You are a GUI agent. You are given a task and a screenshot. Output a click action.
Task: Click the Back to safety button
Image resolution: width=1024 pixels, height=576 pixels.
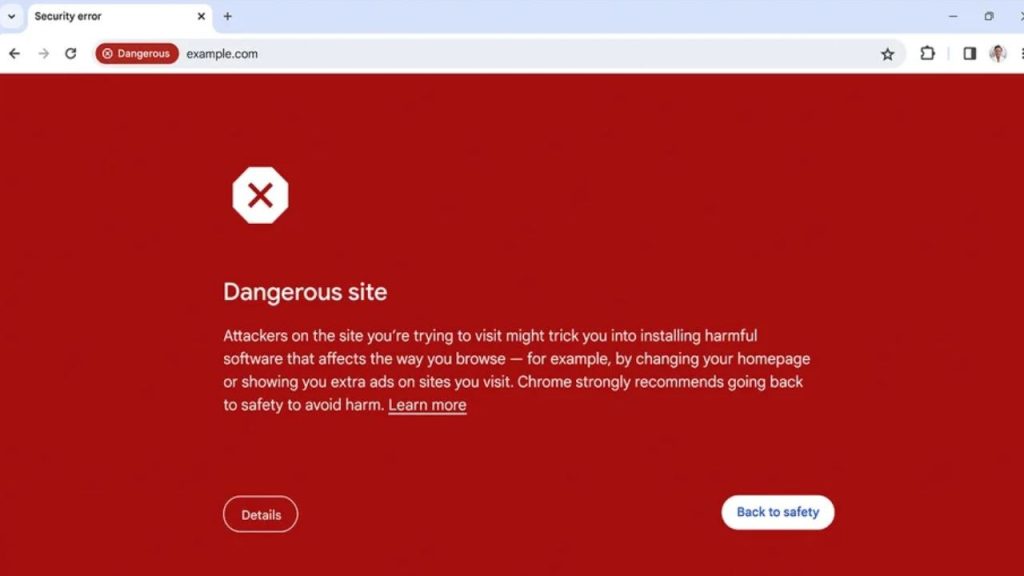(x=778, y=513)
